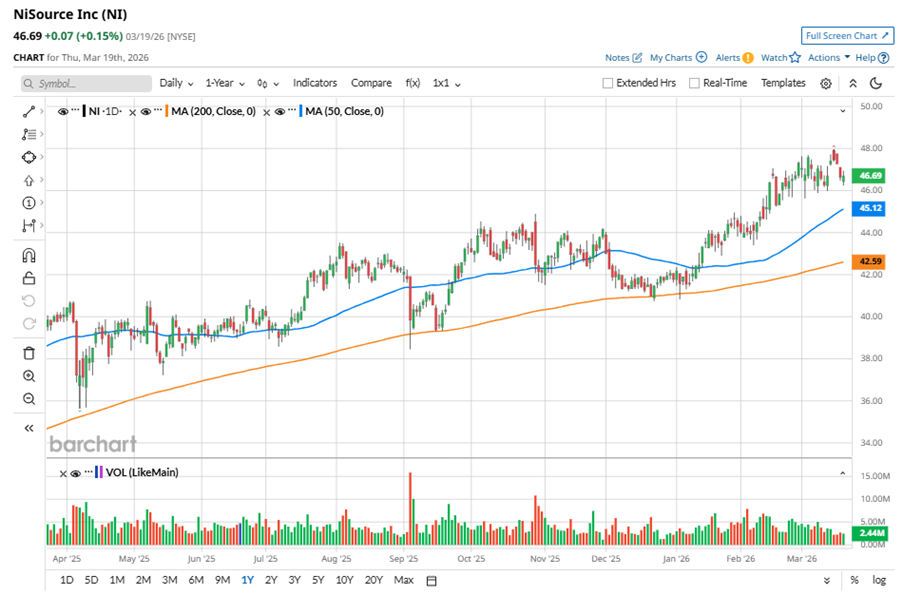Expand the 1-Year period dropdown
Viewport: 903px width, 595px height.
pos(225,83)
